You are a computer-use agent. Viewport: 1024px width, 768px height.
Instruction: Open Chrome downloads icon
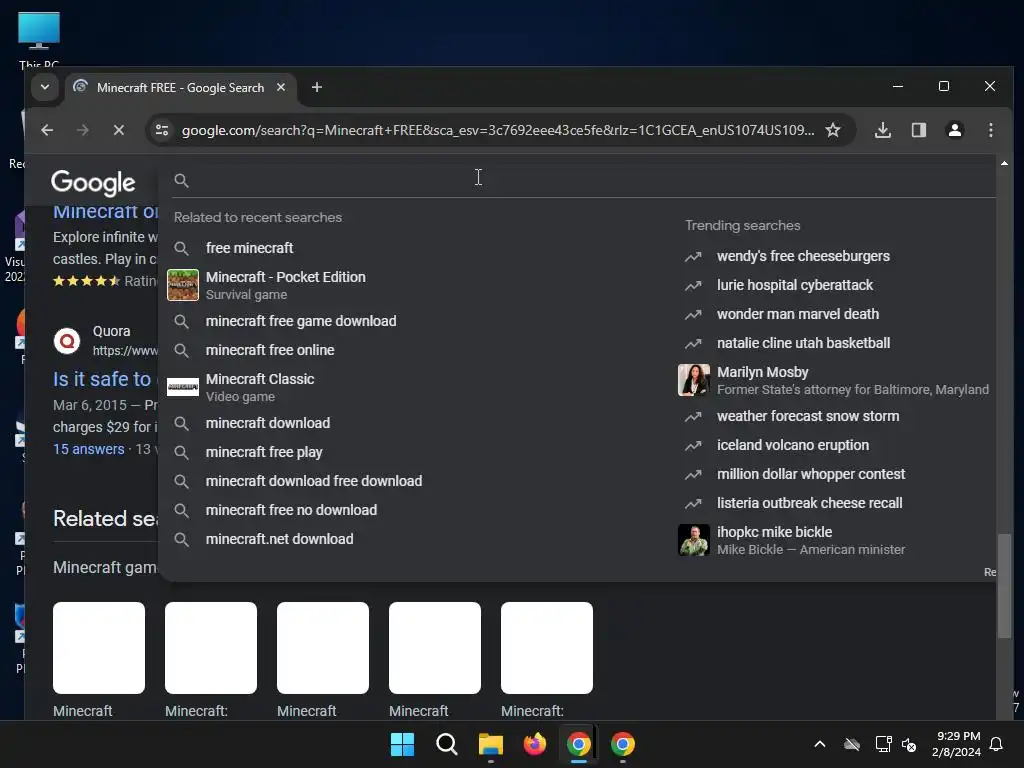pyautogui.click(x=883, y=130)
